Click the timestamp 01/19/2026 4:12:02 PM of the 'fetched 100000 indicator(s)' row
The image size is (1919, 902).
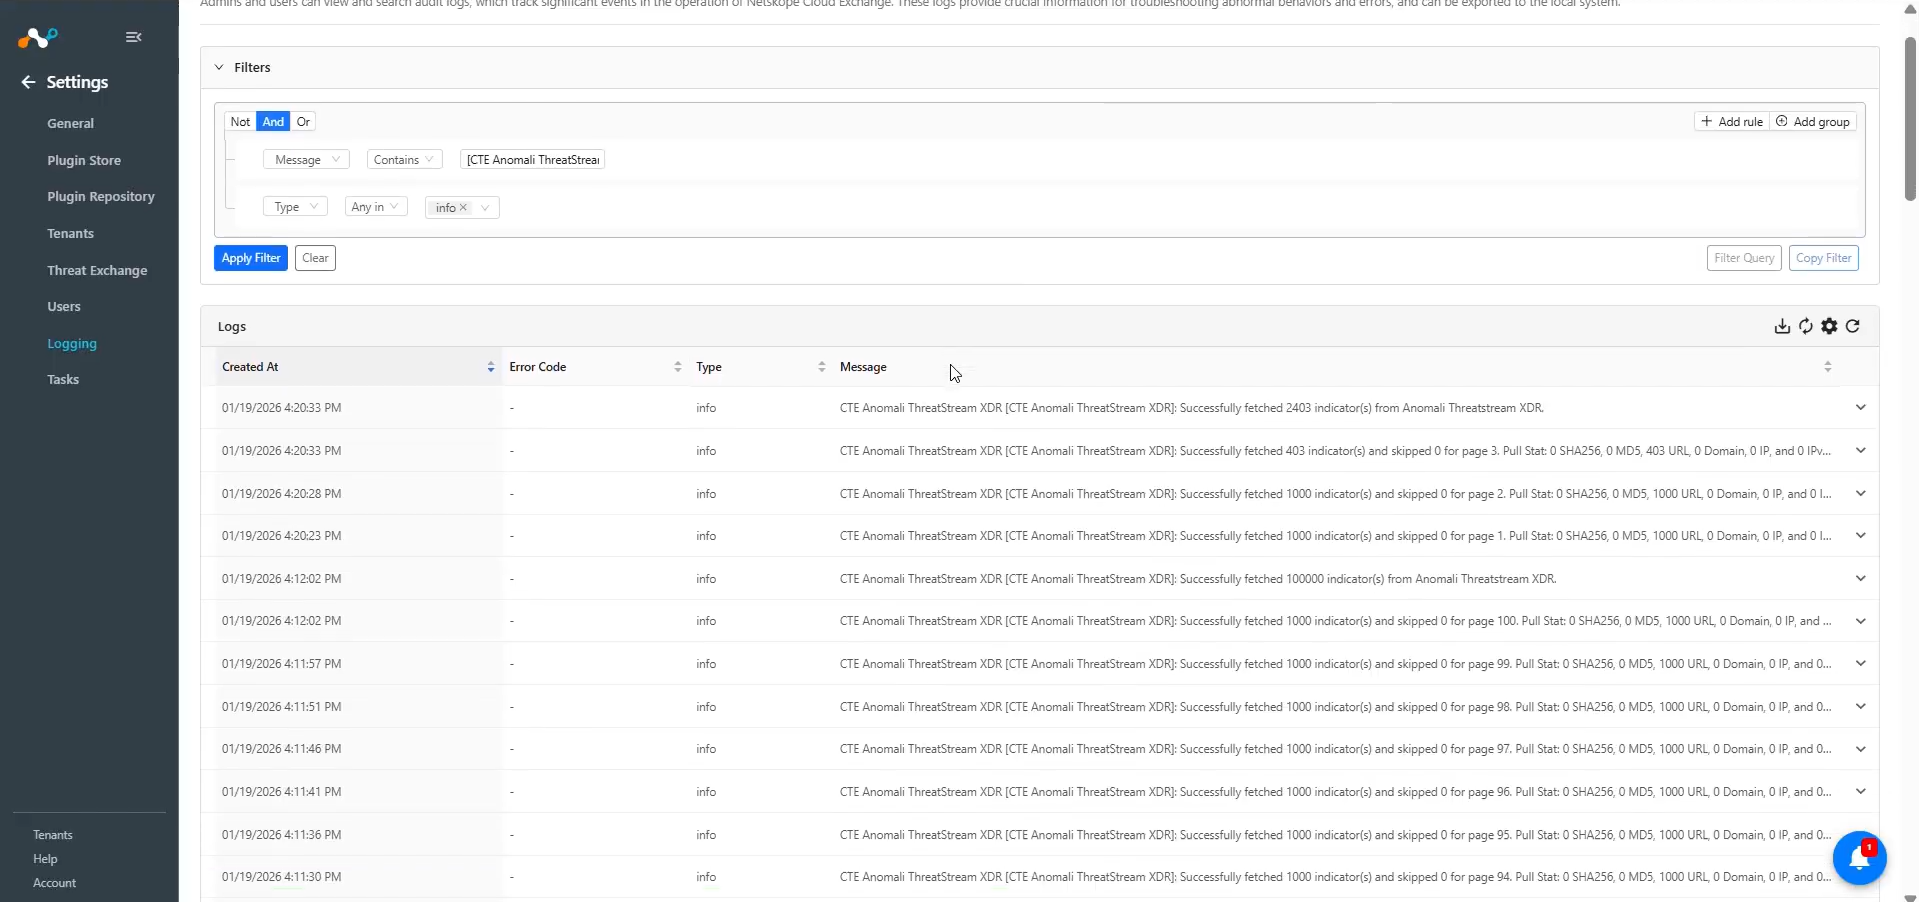(282, 579)
